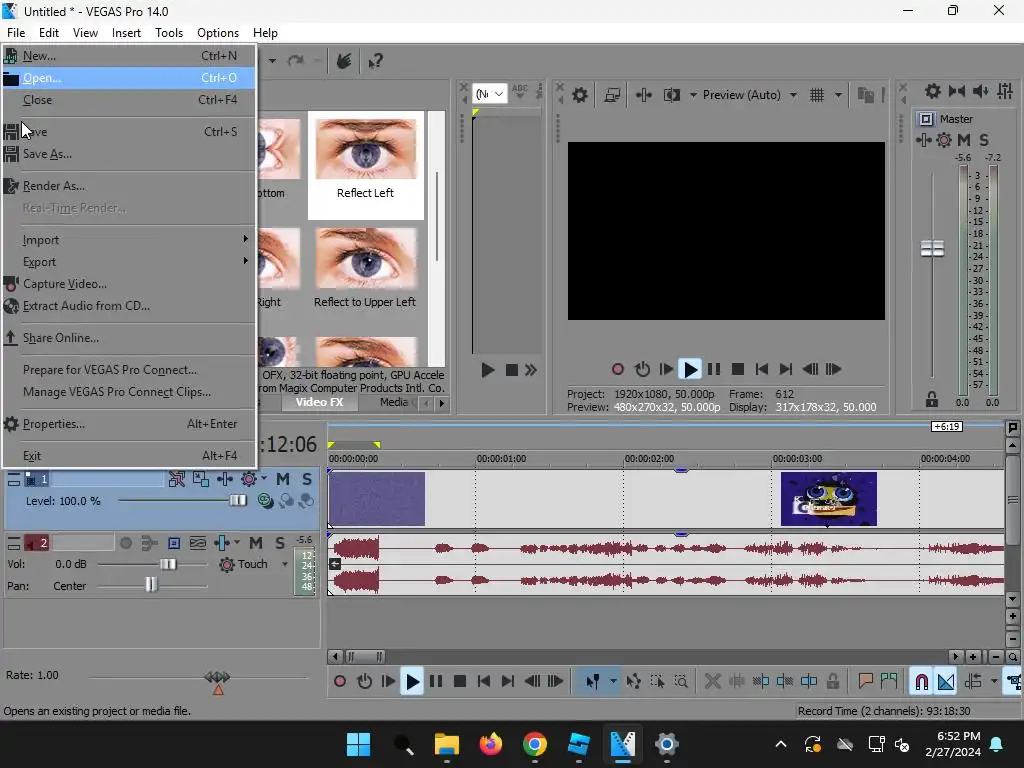The image size is (1024, 768).
Task: Click timeline Play button in transport bar
Action: coord(412,682)
